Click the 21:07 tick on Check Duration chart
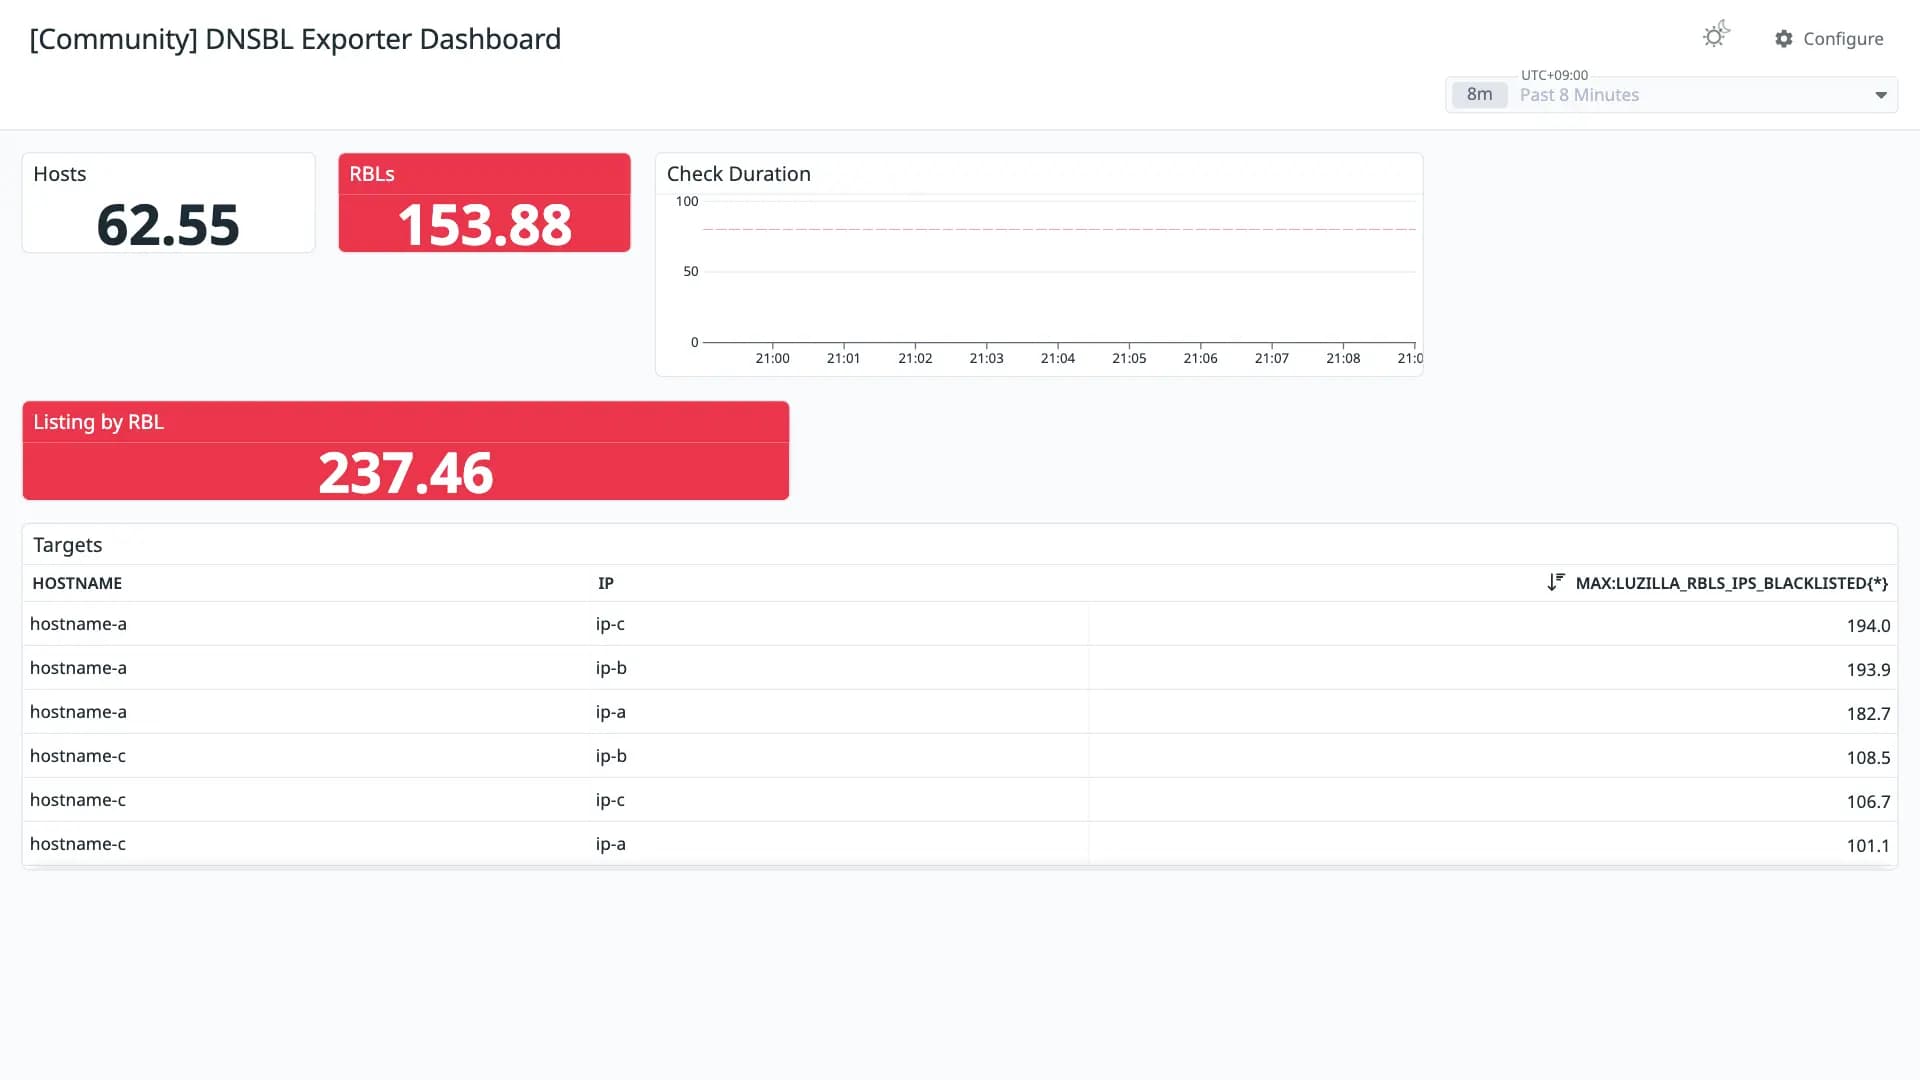This screenshot has width=1920, height=1080. click(1271, 358)
